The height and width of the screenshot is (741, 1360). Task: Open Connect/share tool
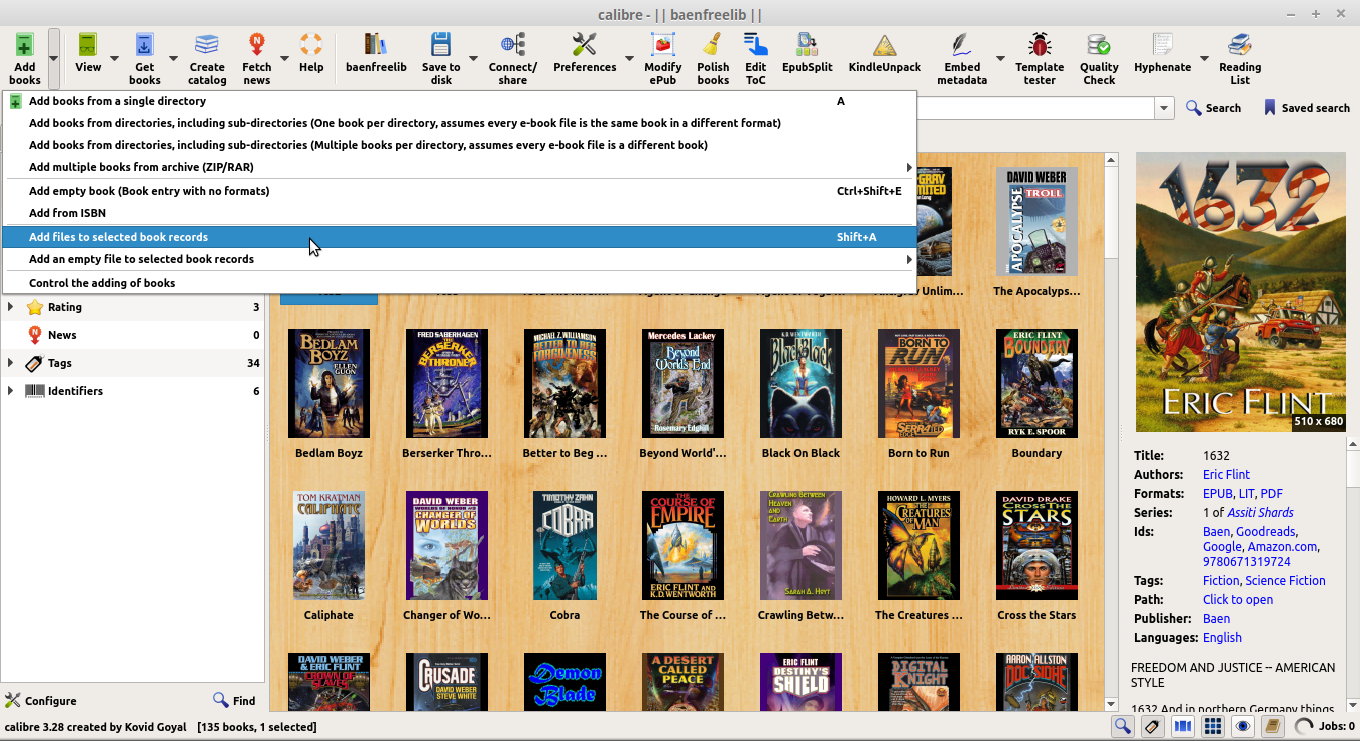[x=513, y=46]
